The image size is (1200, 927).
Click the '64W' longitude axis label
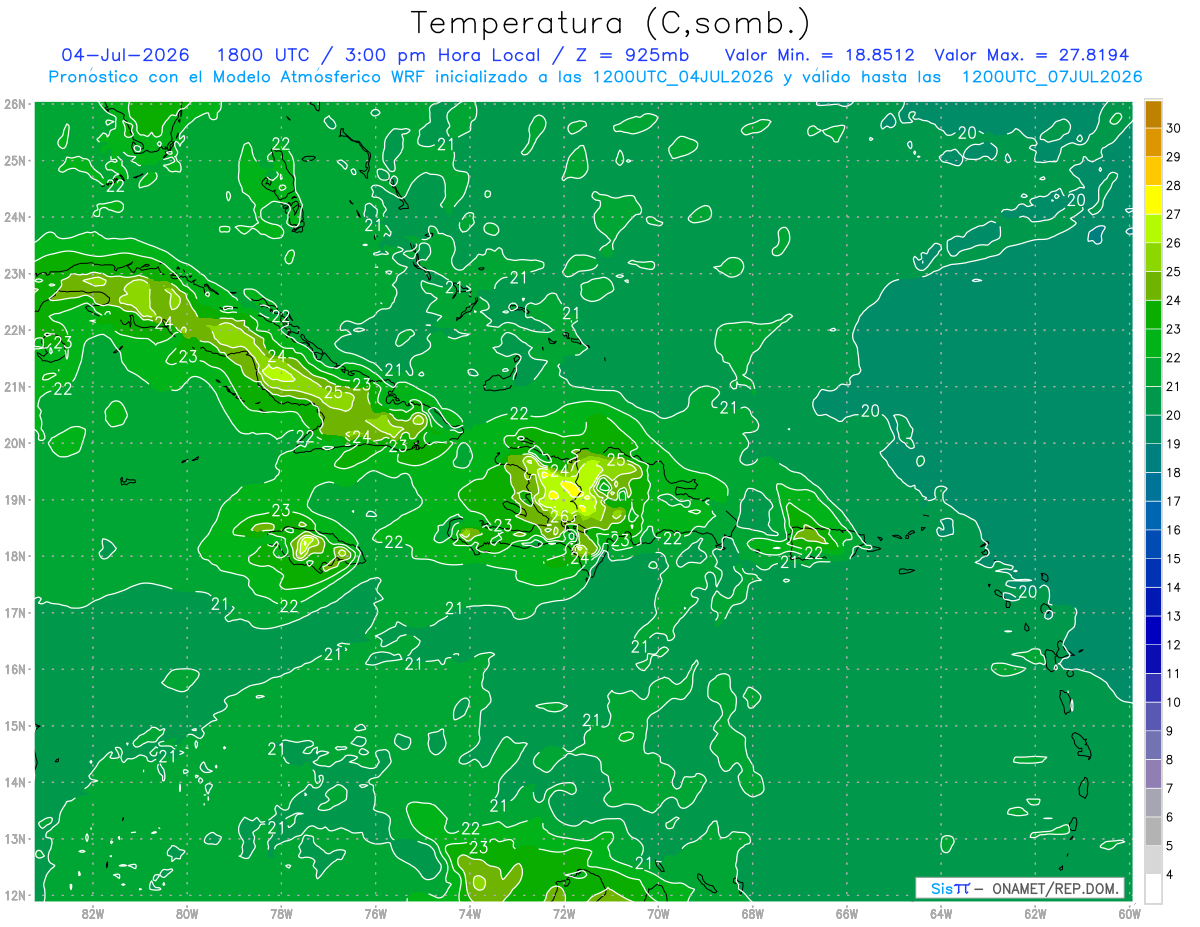941,912
